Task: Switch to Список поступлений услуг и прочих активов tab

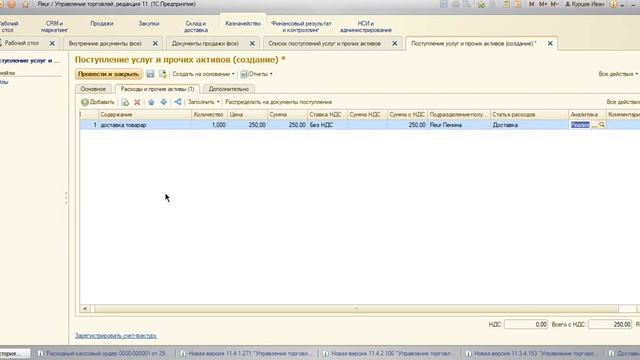Action: click(x=324, y=43)
